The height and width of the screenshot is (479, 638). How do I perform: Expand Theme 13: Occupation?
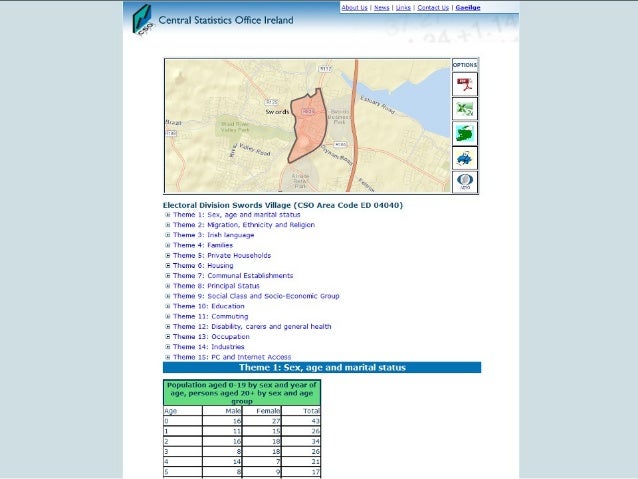[x=168, y=337]
